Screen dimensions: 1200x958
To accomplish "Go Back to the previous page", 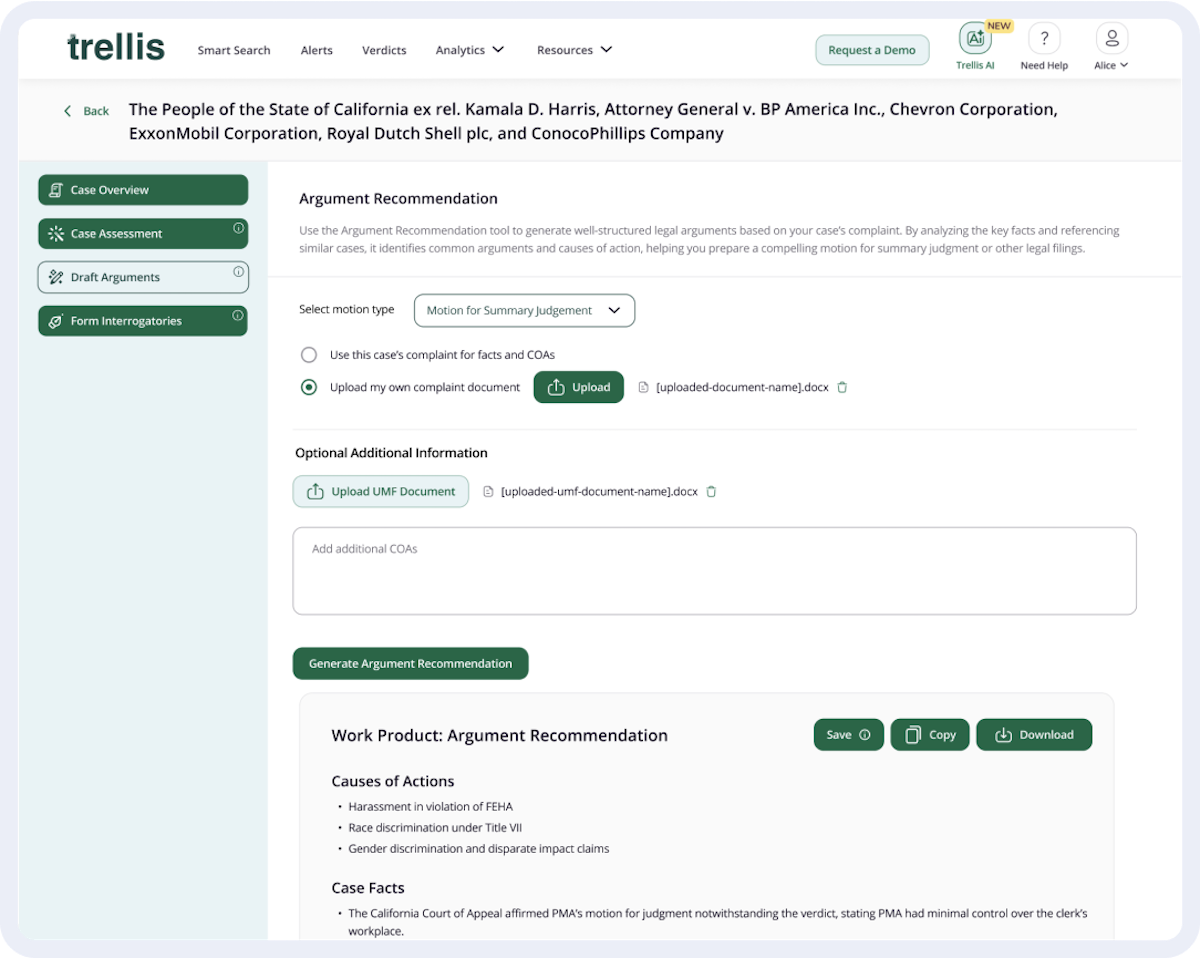I will click(x=86, y=111).
